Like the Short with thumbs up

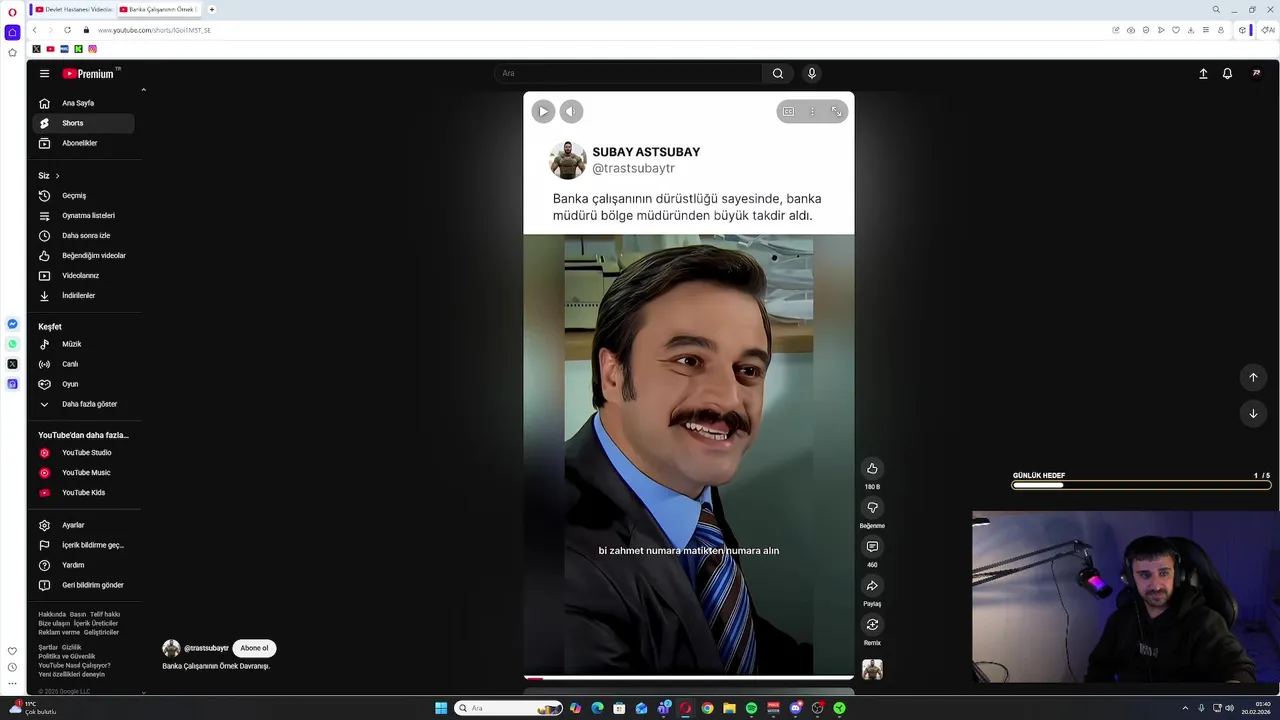point(872,468)
